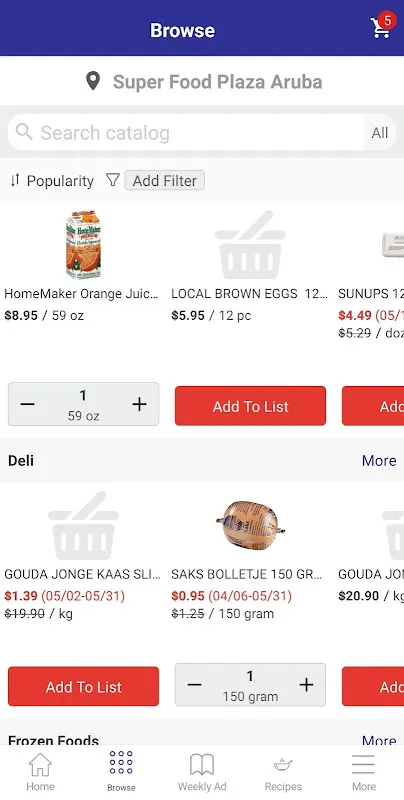Open the shopping cart with 5 items
Viewport: 404px width, 800px height.
click(x=382, y=27)
